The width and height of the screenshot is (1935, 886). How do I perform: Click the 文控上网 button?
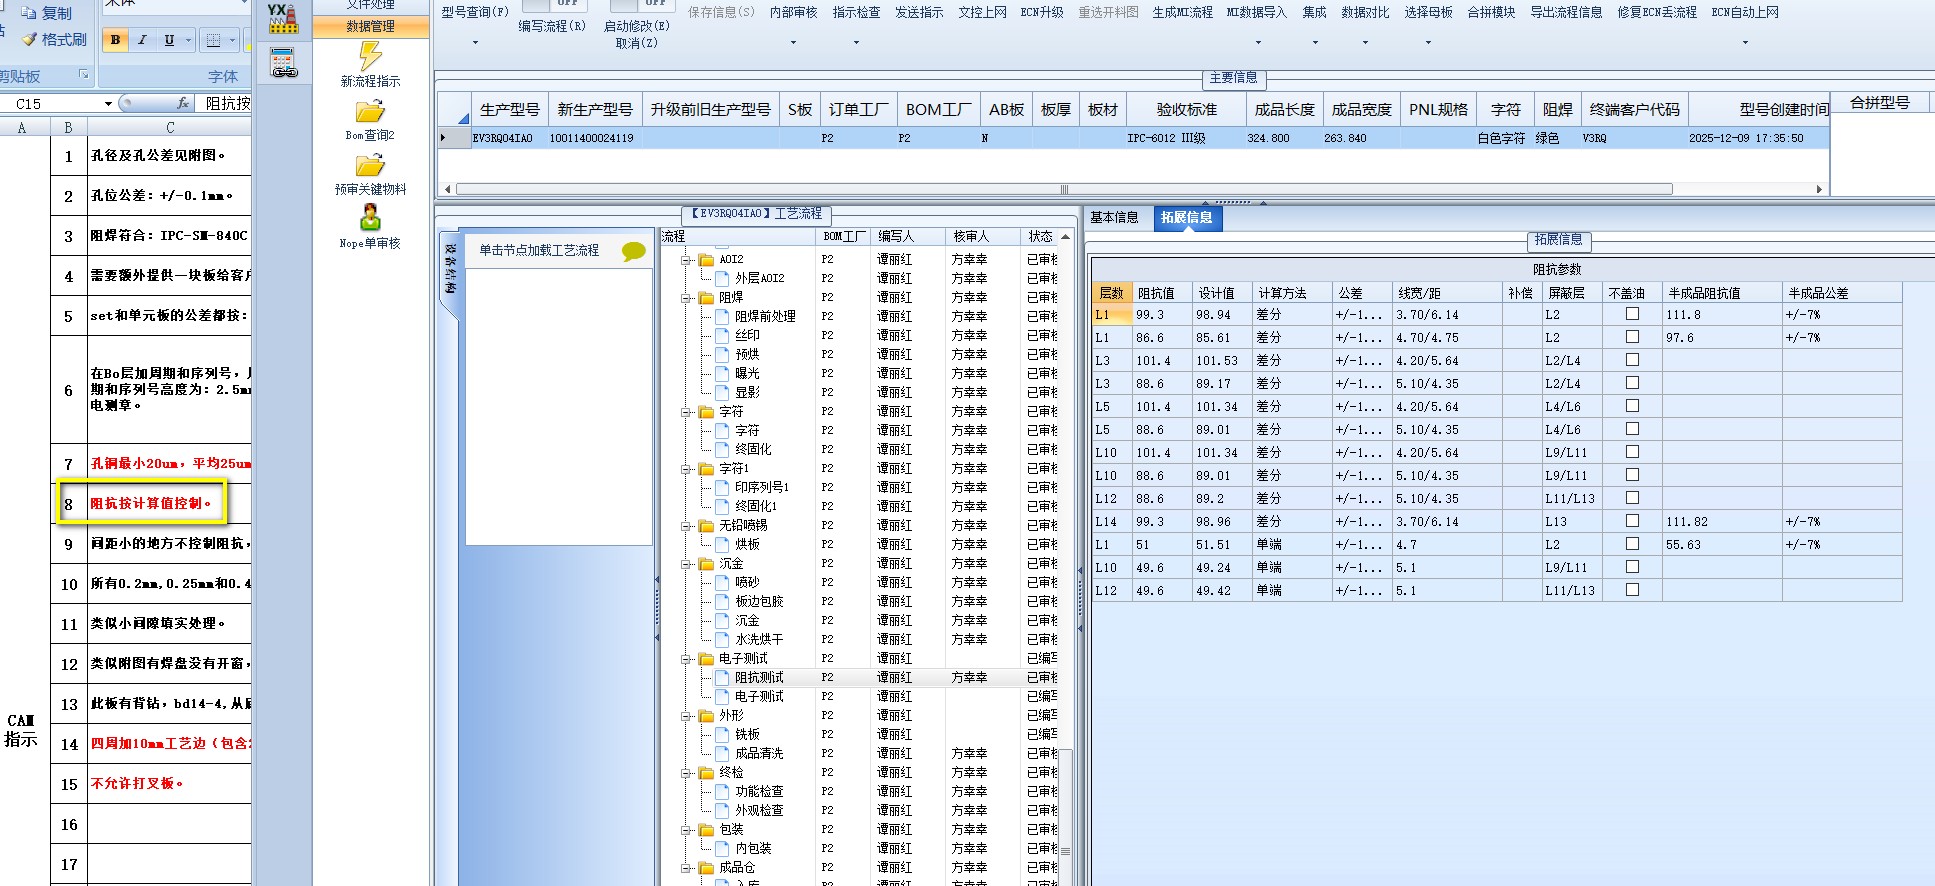tap(982, 13)
